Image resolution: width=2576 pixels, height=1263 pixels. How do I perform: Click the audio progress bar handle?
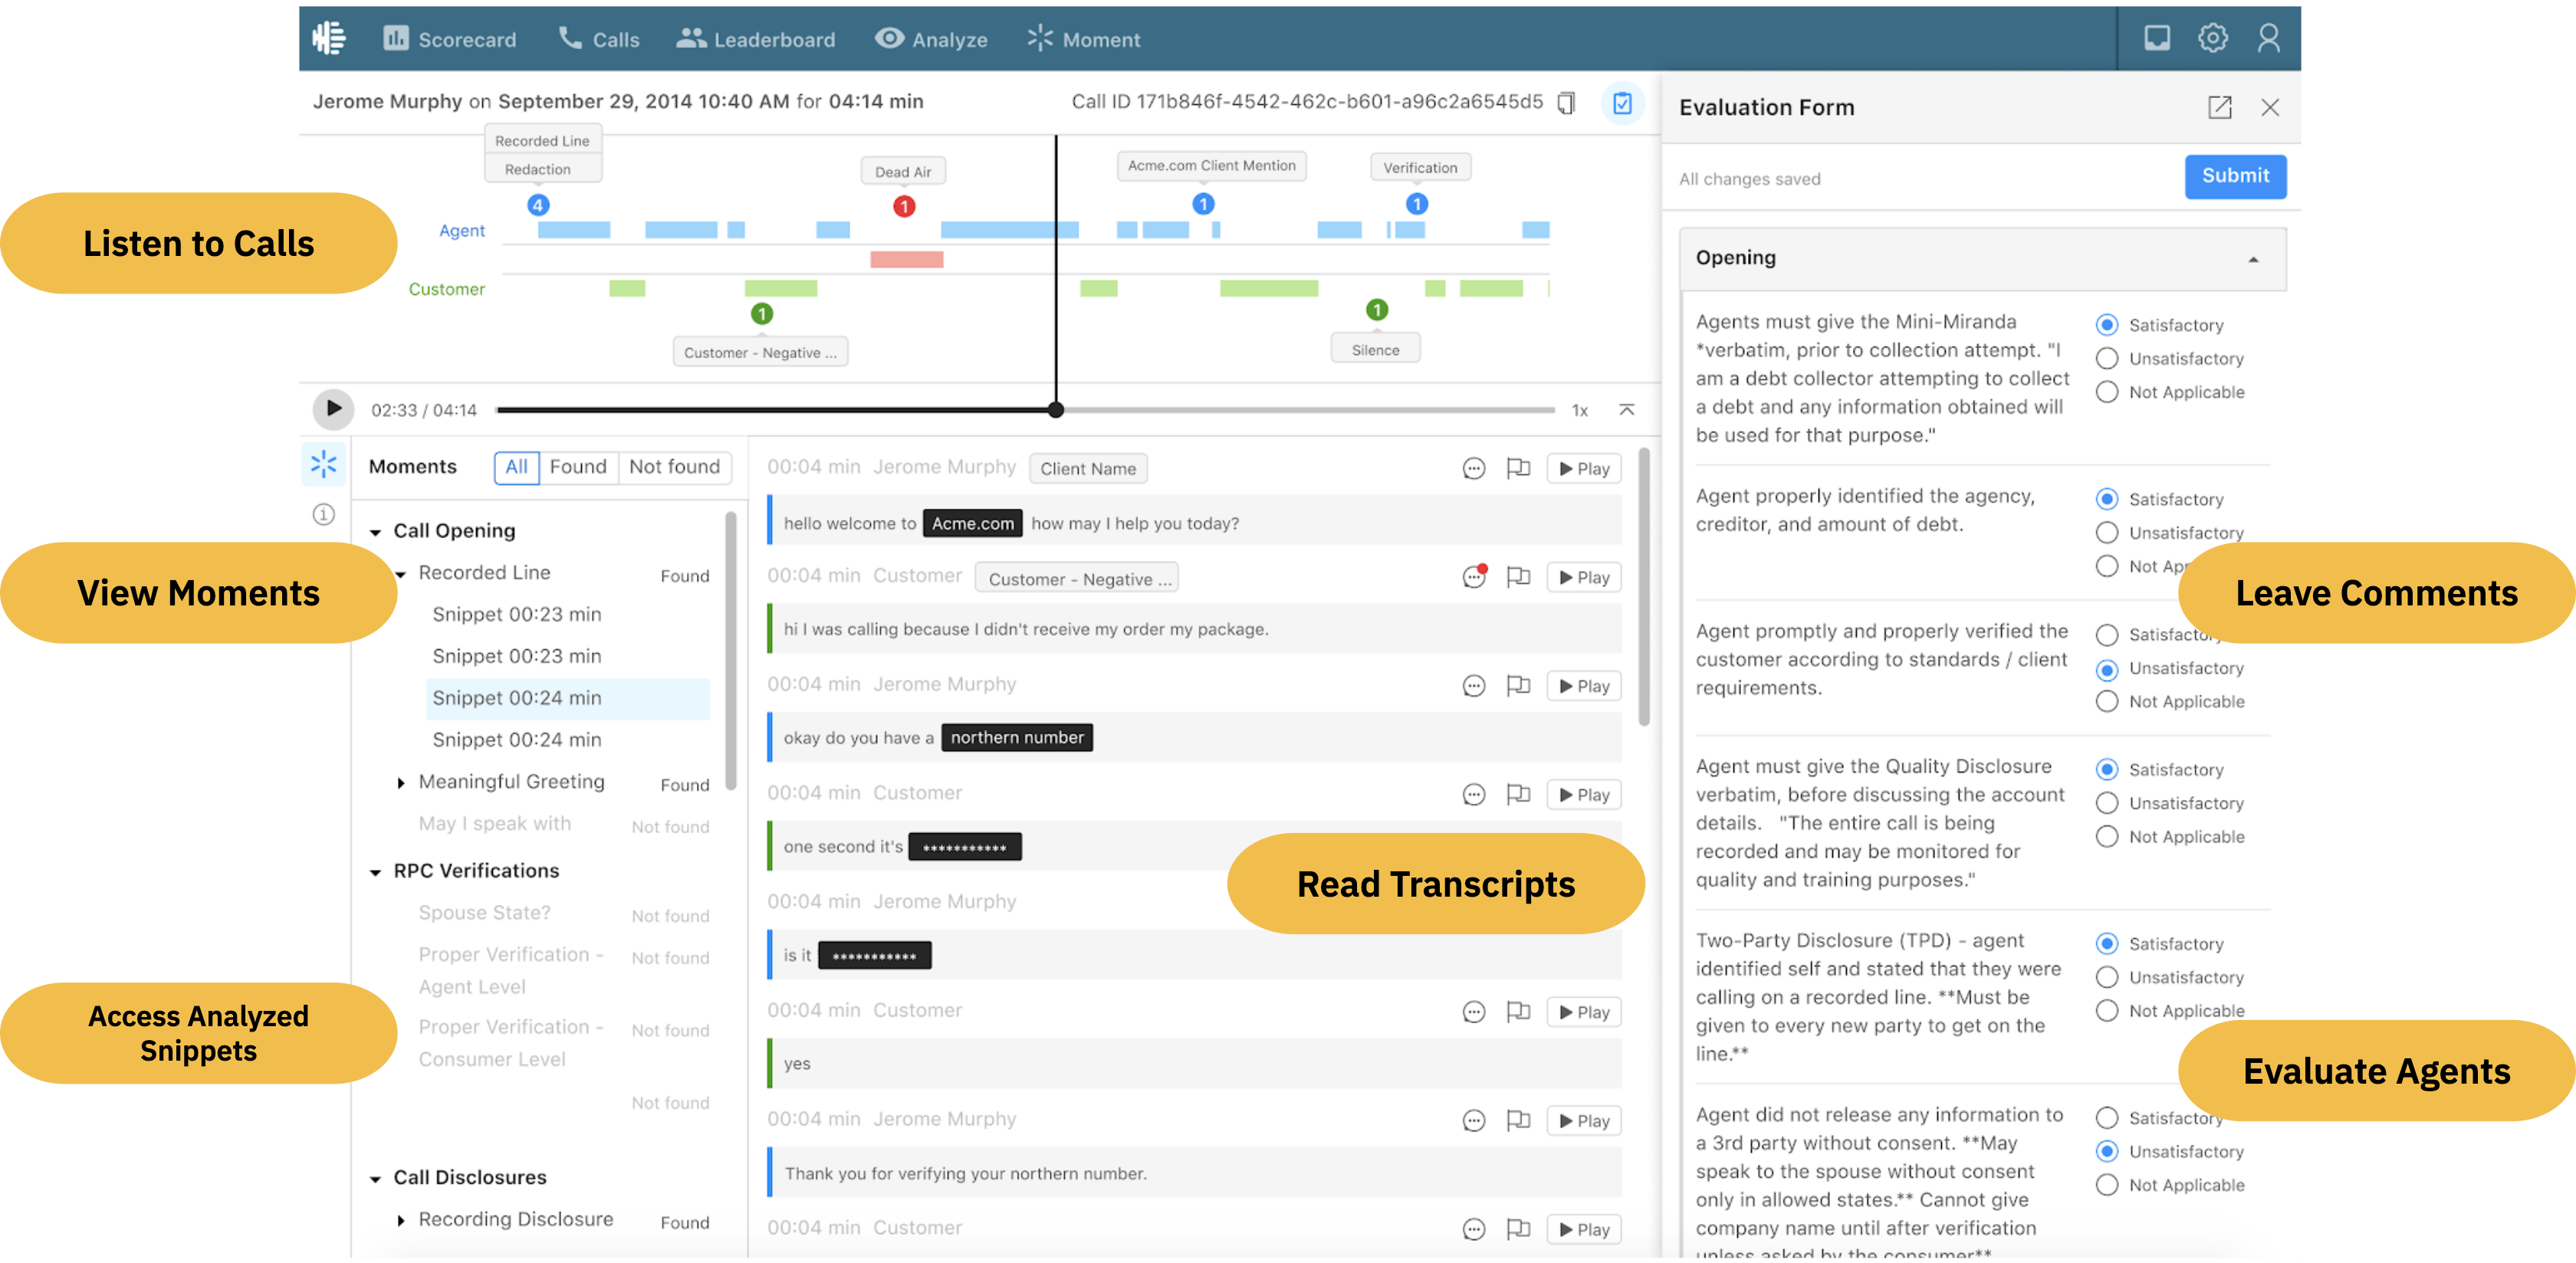click(x=1055, y=410)
